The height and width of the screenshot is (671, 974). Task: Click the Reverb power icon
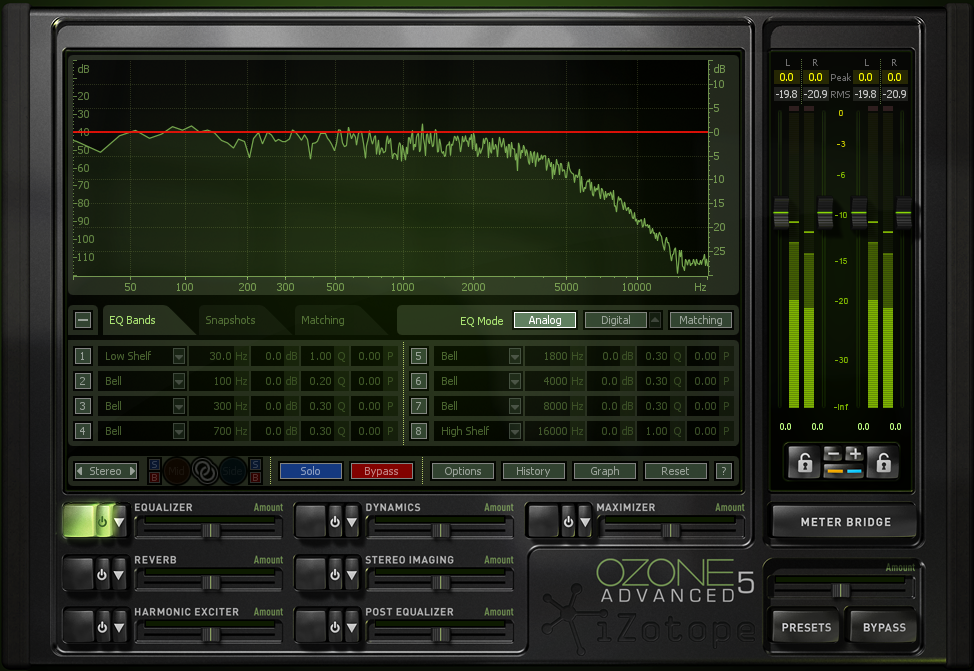coord(102,575)
